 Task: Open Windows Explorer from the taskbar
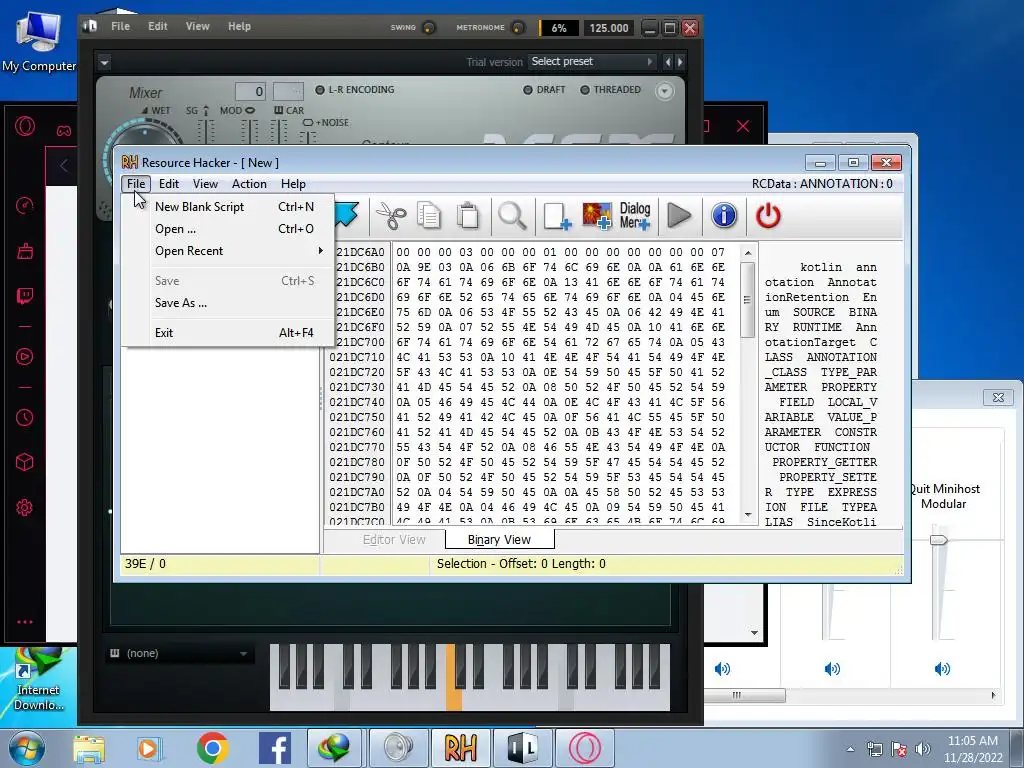pos(89,748)
